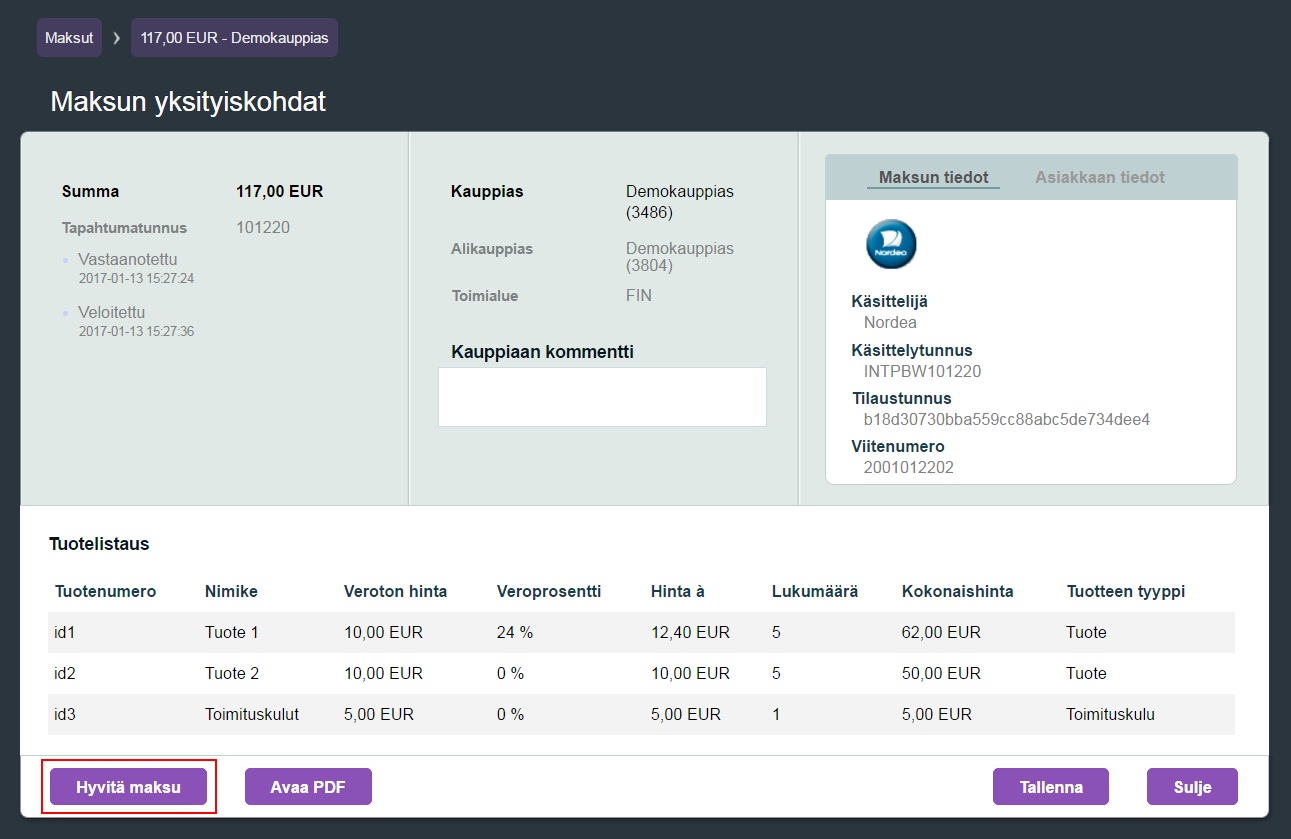This screenshot has height=839, width=1291.
Task: Click the Veroton hinta column header
Action: 395,592
